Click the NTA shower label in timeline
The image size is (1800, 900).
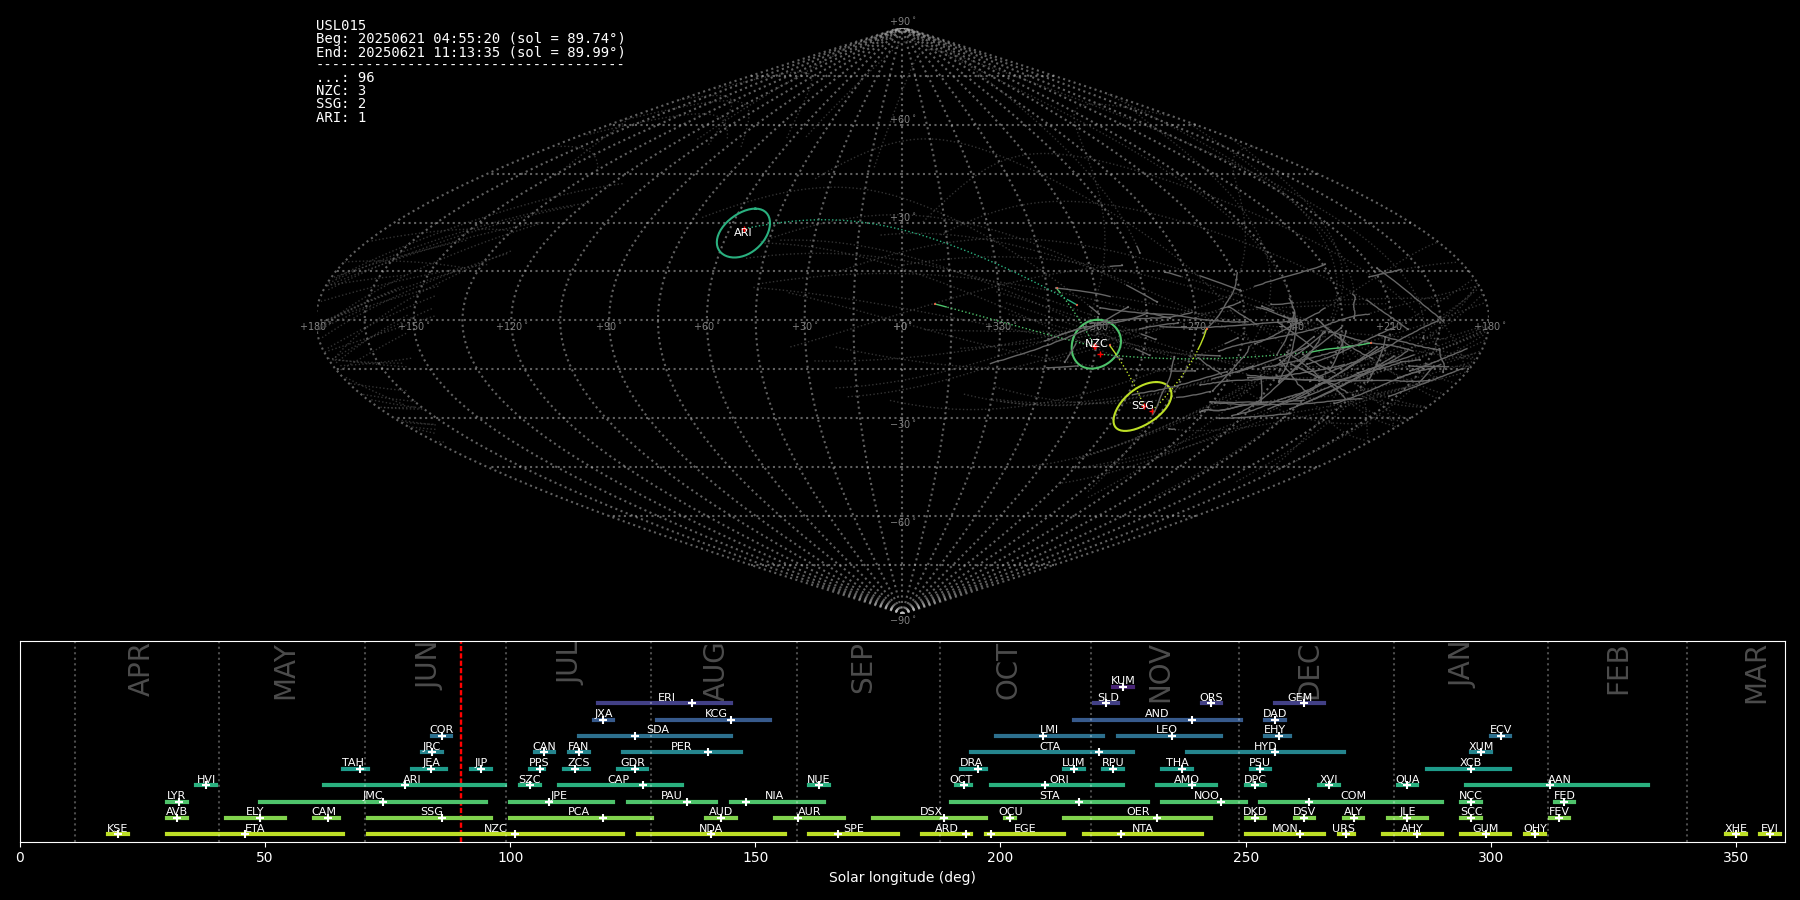pos(1142,829)
